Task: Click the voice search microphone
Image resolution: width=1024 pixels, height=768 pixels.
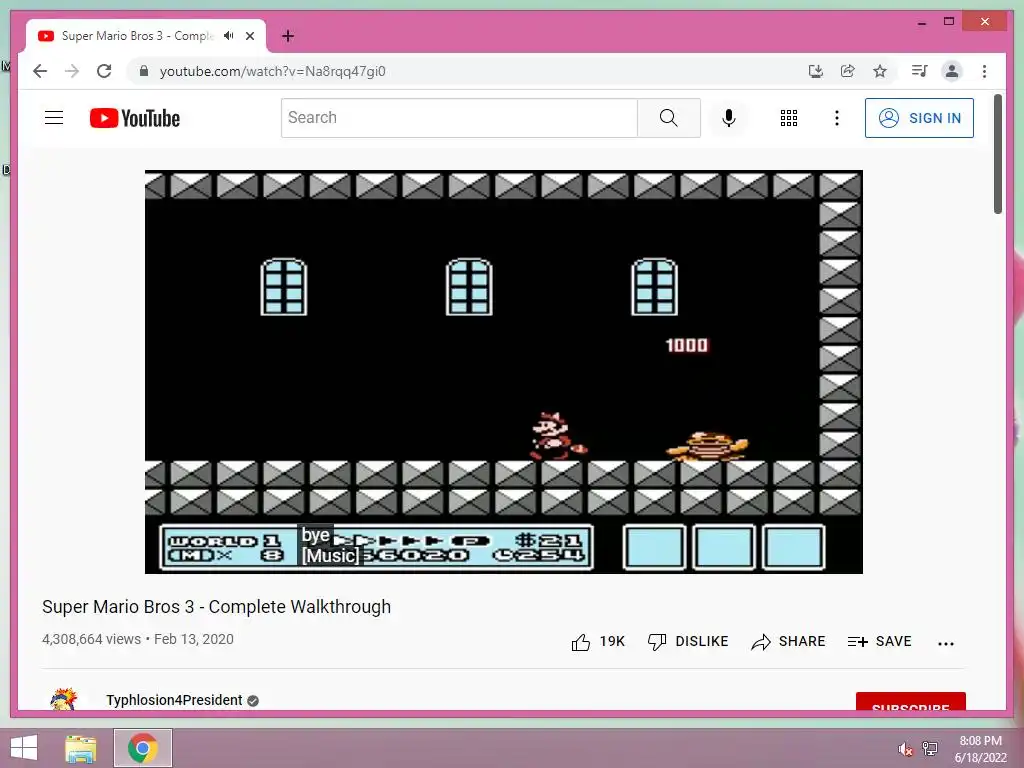Action: 729,118
